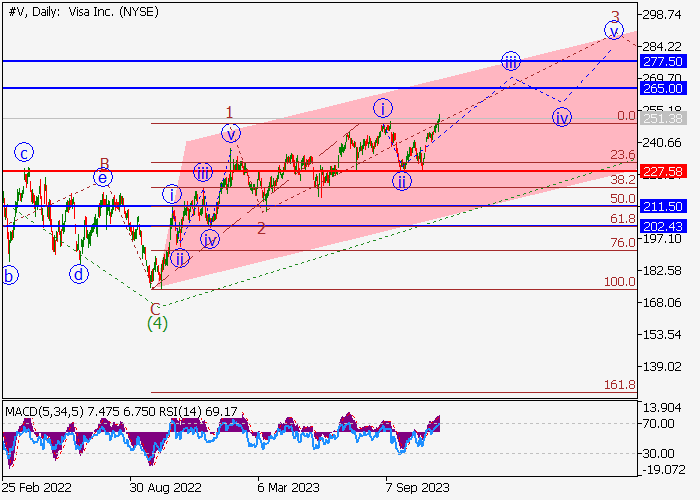
Task: Select the Fibonacci 23.6 level label
Action: 623,155
